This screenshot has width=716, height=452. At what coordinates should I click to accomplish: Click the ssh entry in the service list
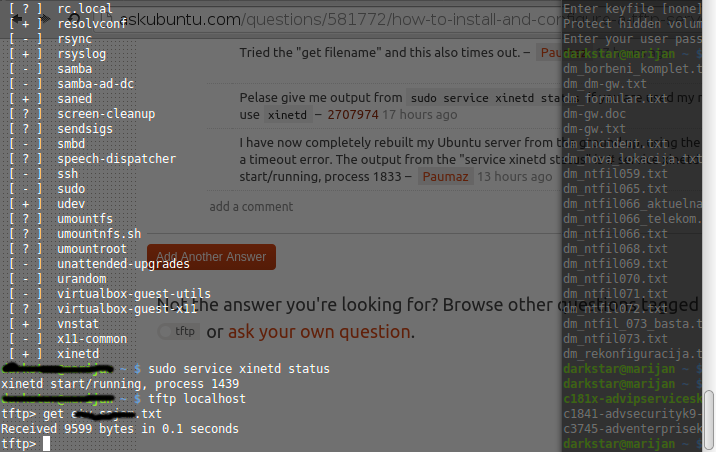(x=67, y=174)
